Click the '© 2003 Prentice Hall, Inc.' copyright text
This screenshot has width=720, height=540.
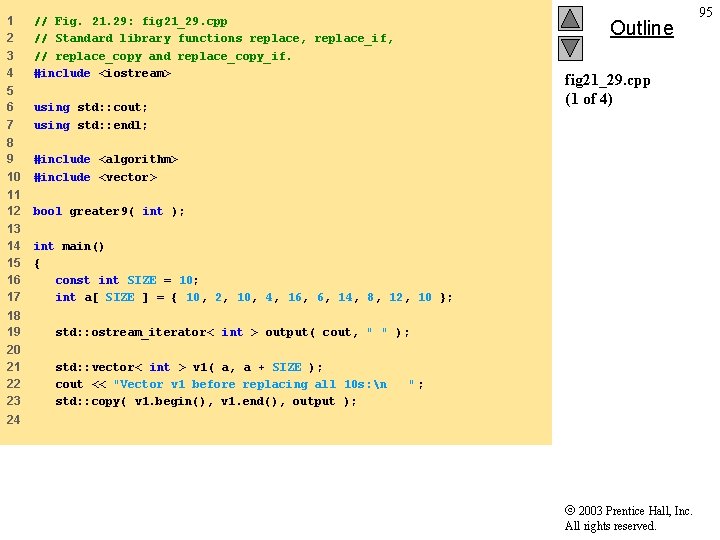point(628,511)
